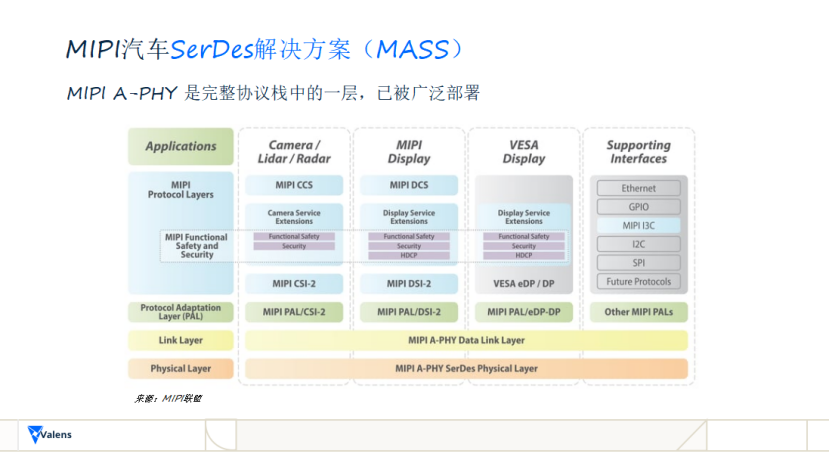Select the Protocol Adaptation Layer (PAL) label
Screen dimensions: 830x460
181,312
